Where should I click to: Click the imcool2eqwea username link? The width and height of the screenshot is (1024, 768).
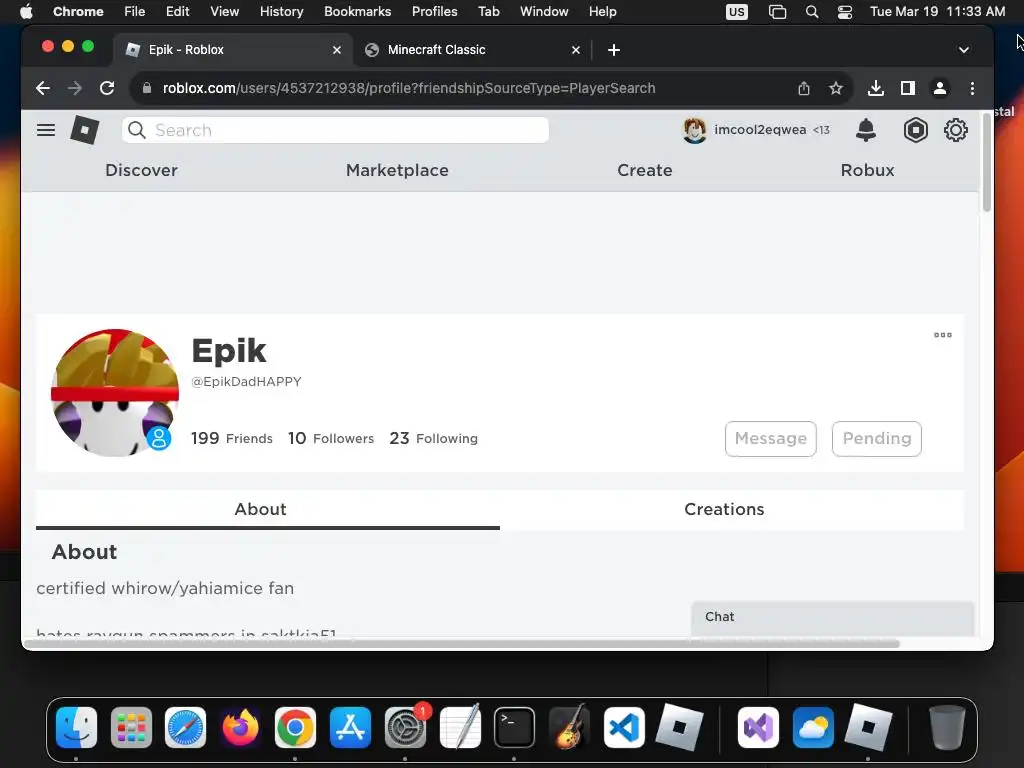point(760,130)
